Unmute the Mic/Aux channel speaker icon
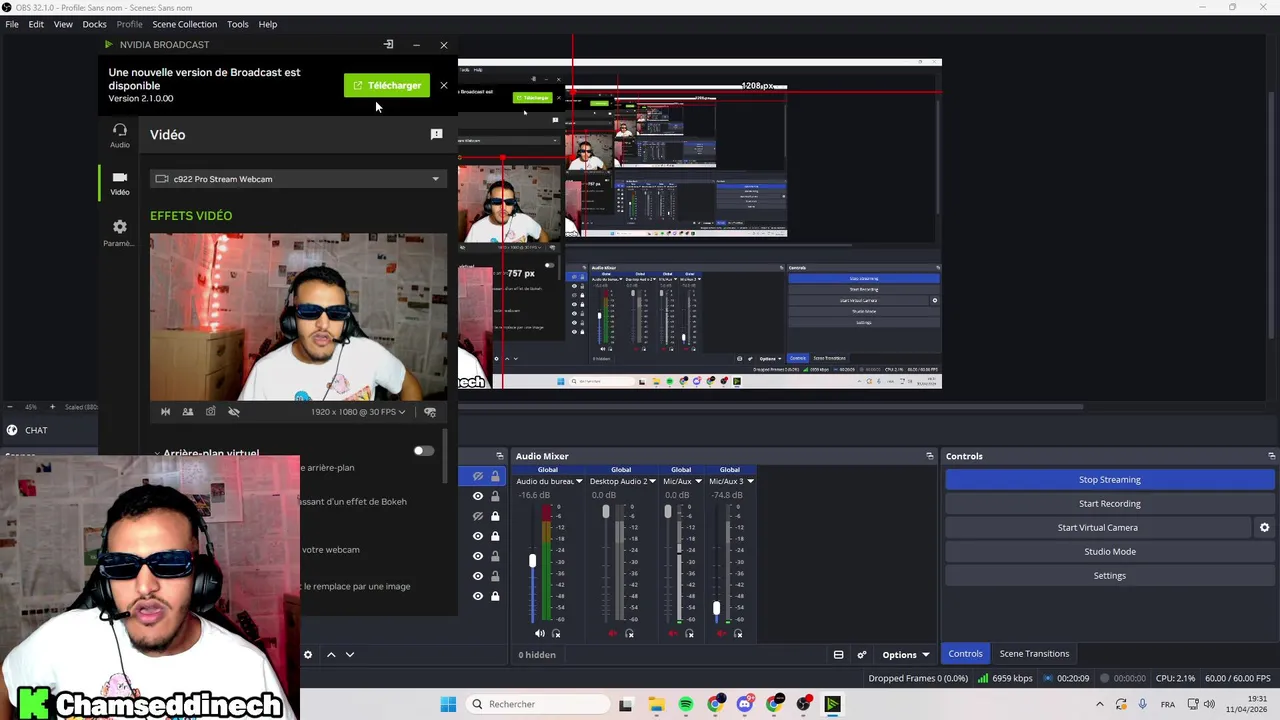Screen dimensions: 1280x720 point(672,633)
